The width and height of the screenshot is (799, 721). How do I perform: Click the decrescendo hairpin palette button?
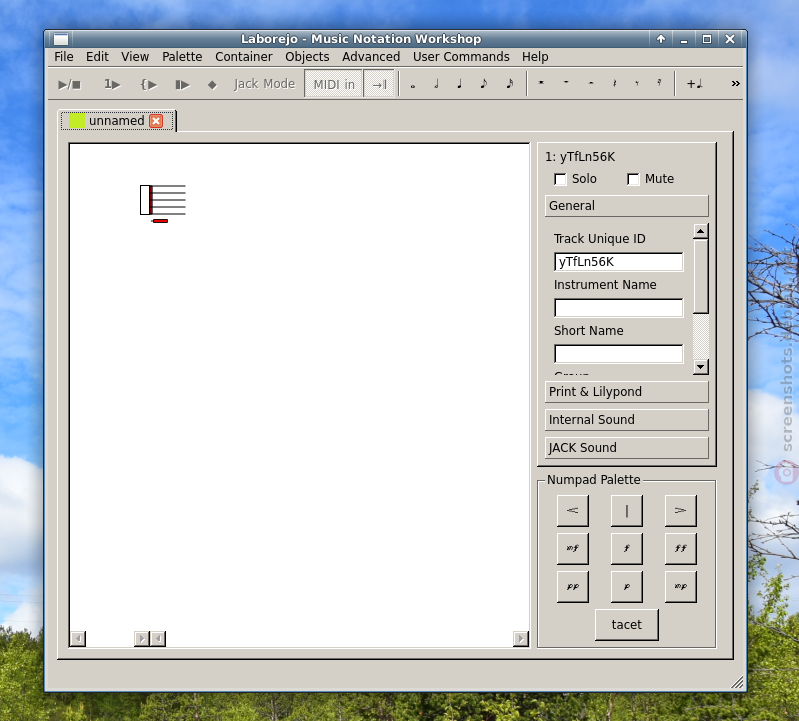tap(681, 511)
